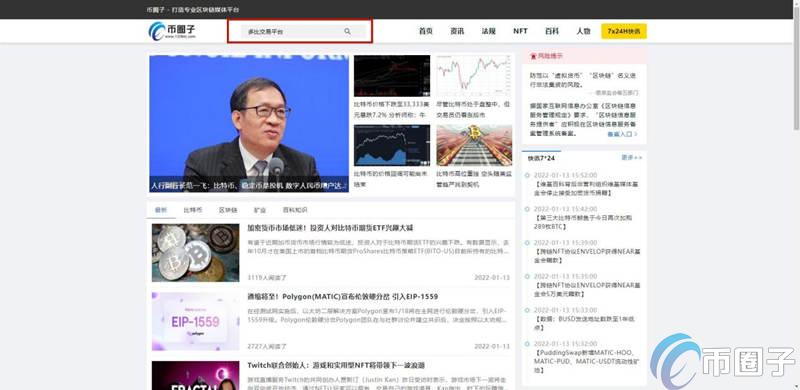Open article Twitch联合创始人 游戏和实用型NFT
The image size is (800, 390).
(x=336, y=365)
